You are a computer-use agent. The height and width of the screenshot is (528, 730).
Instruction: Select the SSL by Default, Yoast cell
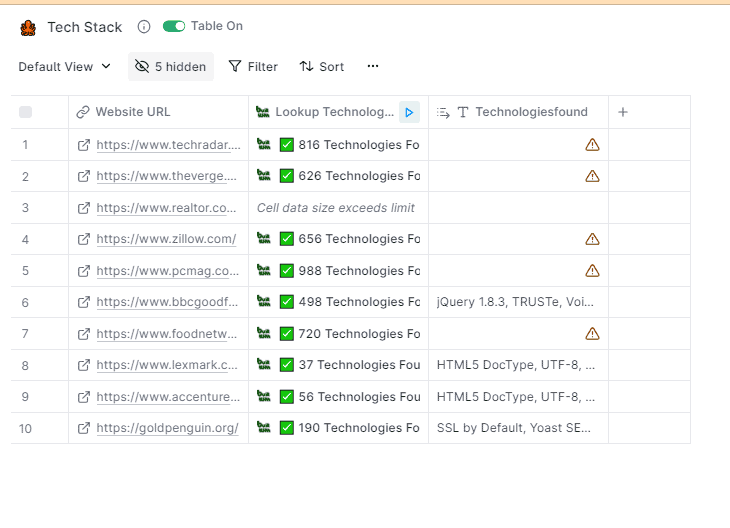[518, 428]
